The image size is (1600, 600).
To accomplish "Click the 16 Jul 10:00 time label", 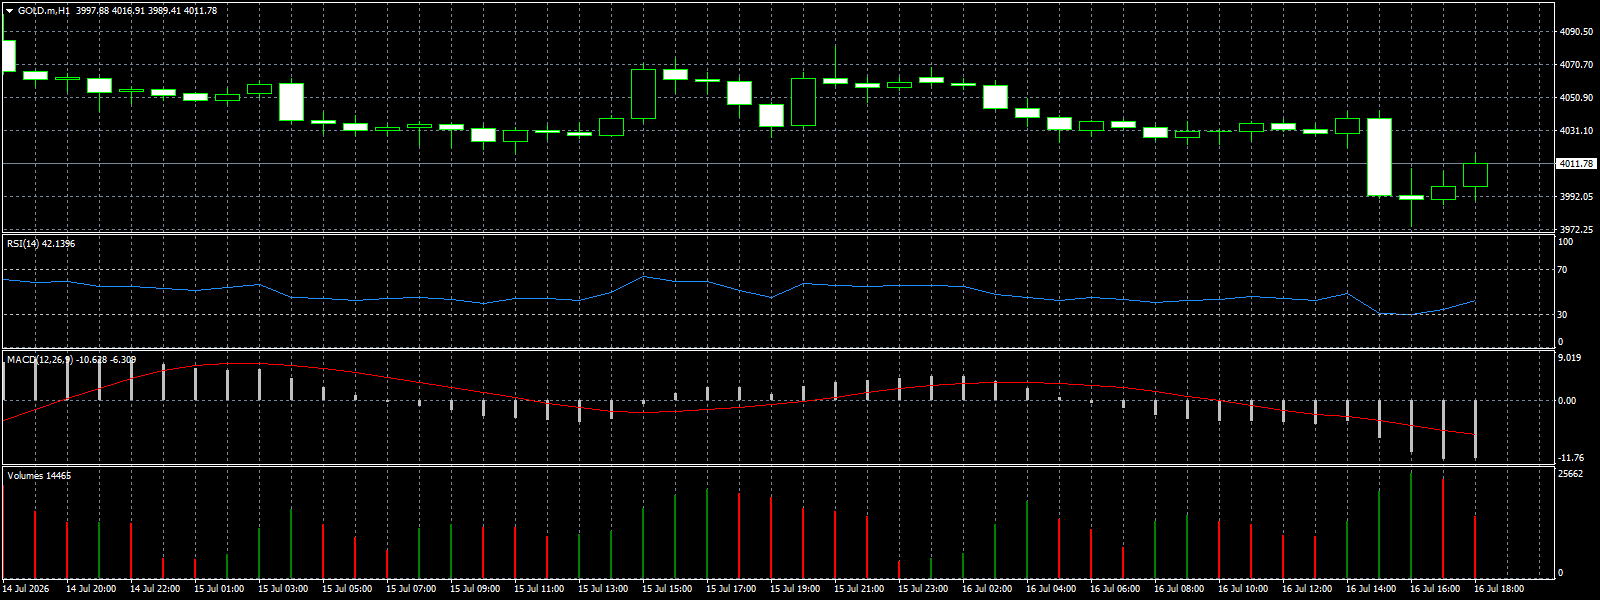I will click(1243, 589).
